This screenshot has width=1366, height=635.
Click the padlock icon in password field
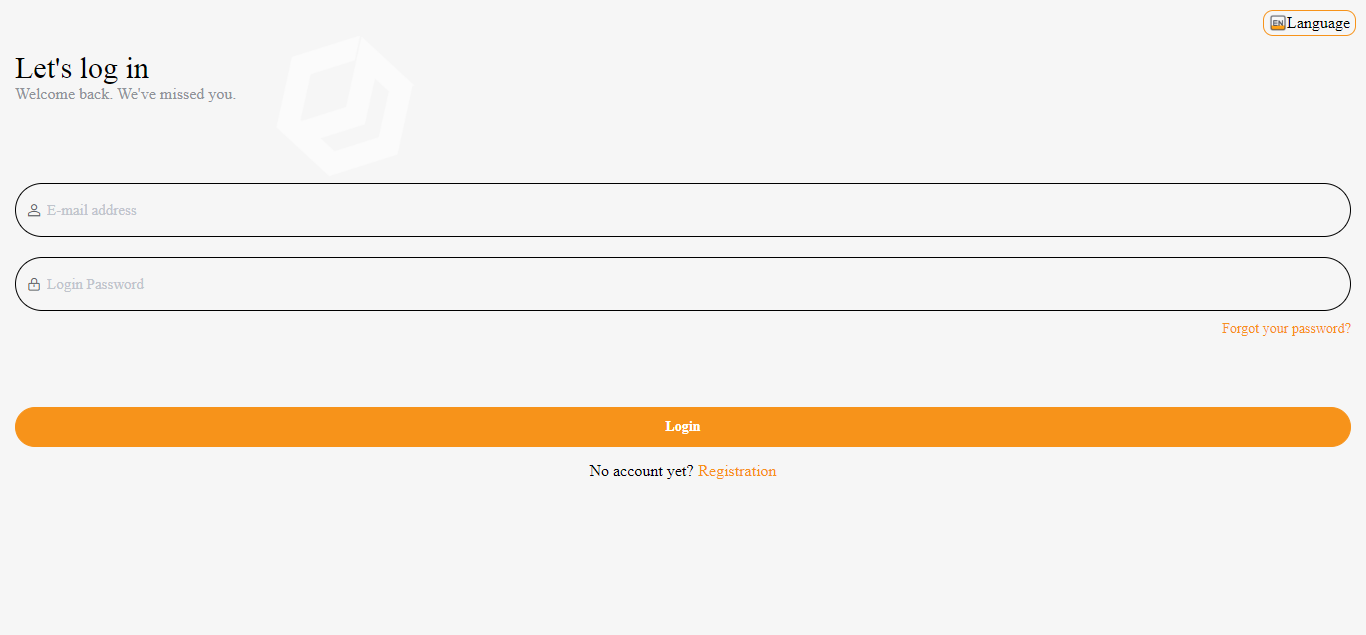click(x=34, y=284)
